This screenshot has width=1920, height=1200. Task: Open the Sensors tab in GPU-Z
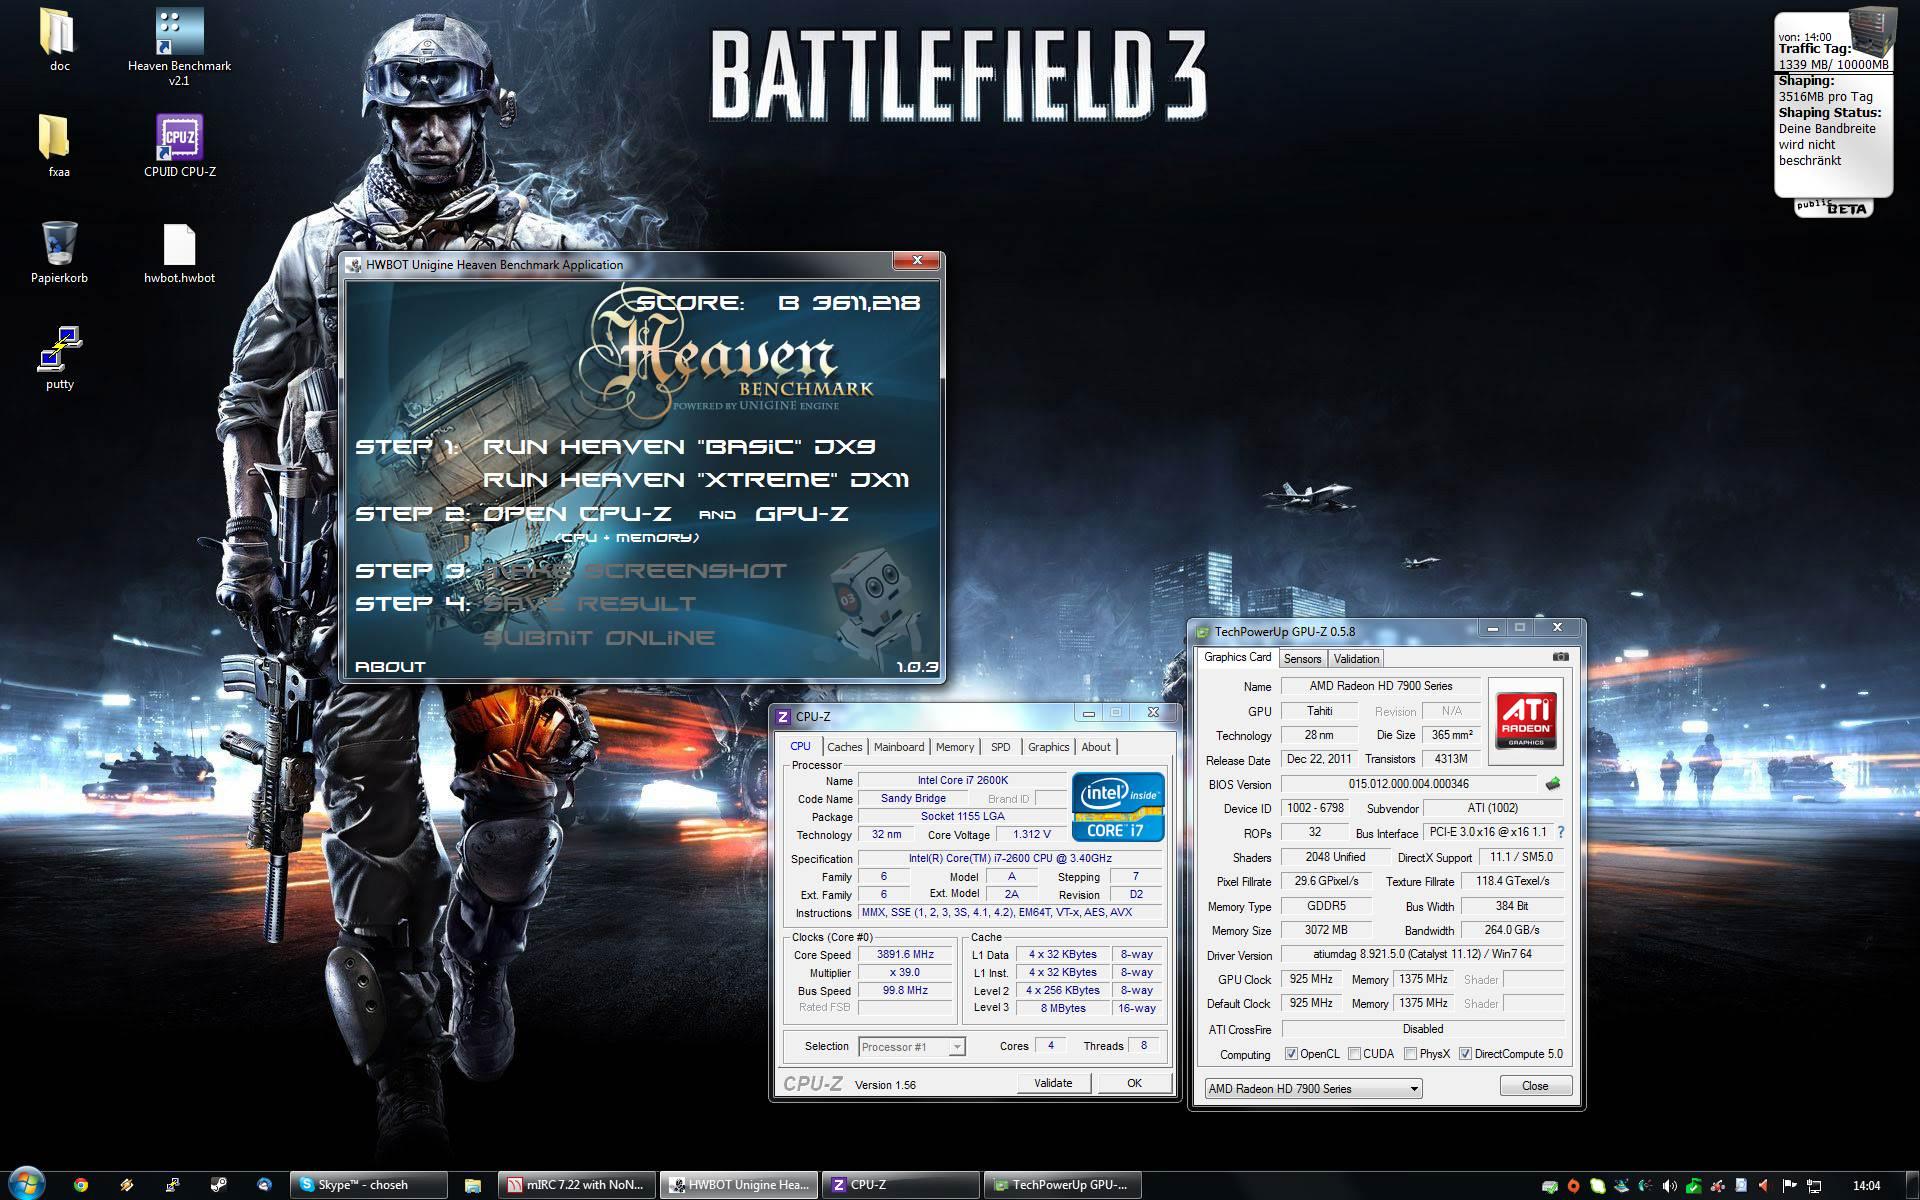tap(1302, 659)
